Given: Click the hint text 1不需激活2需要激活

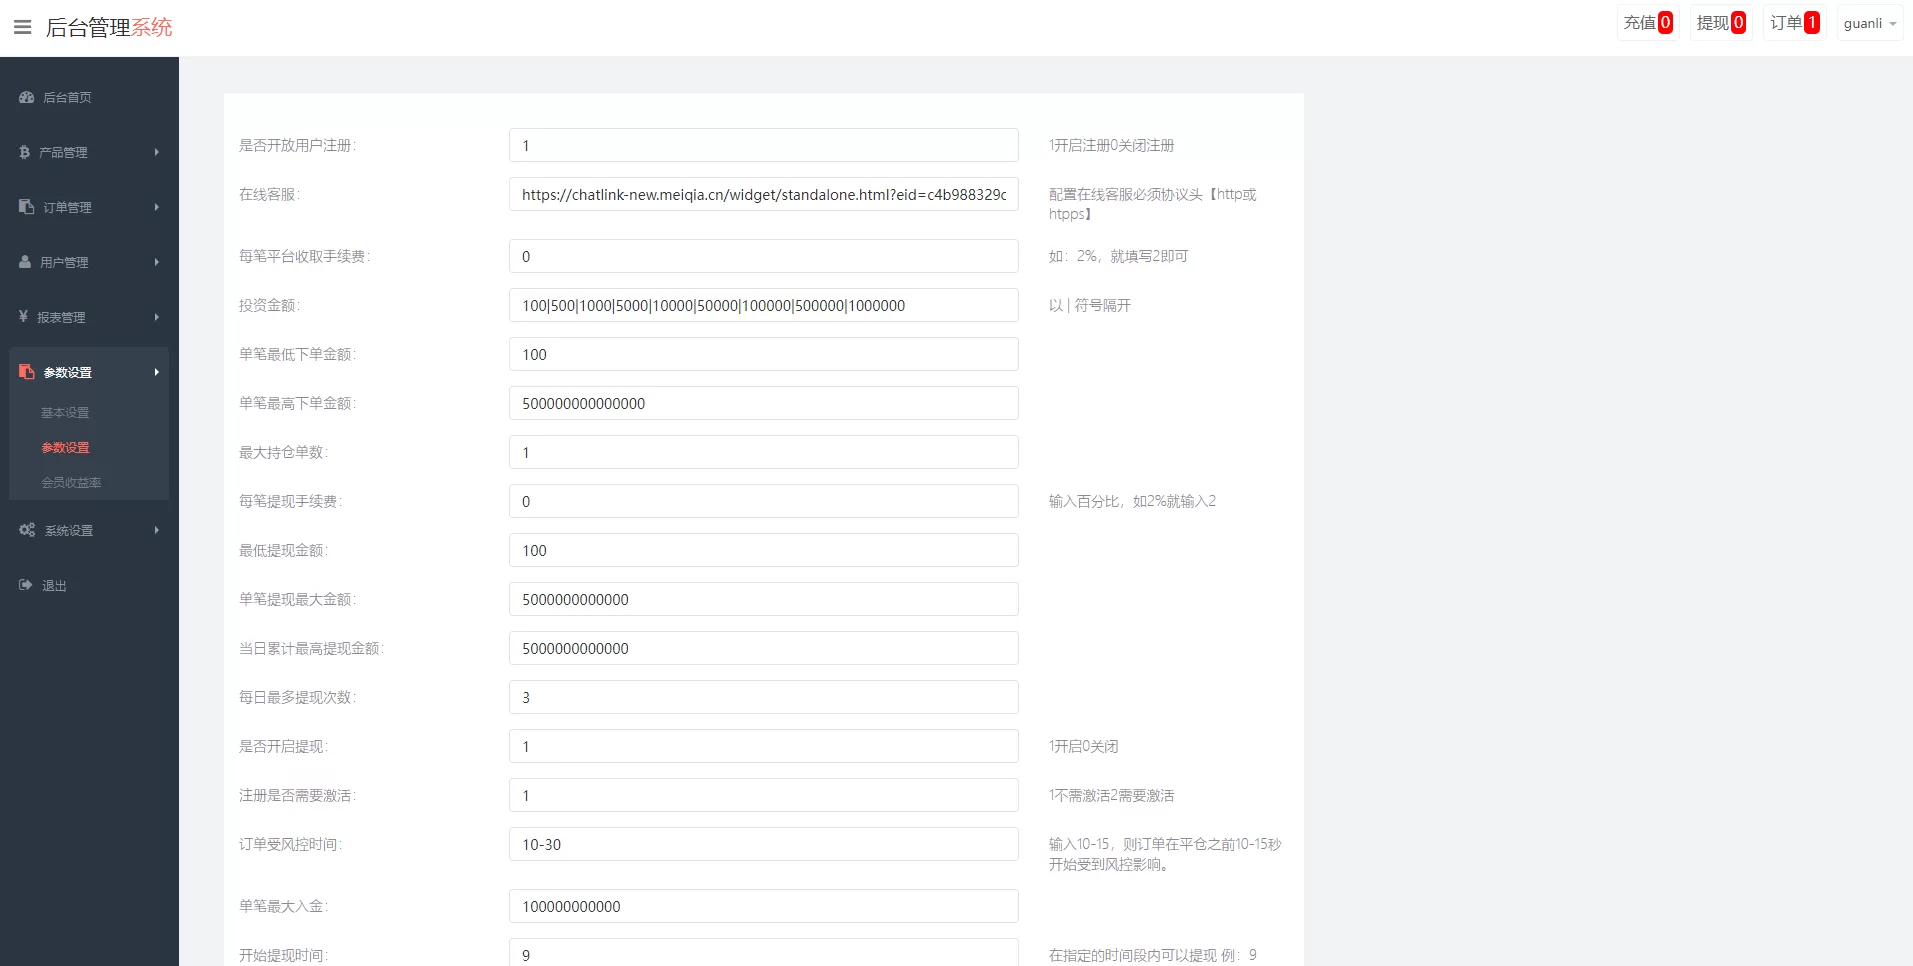Looking at the screenshot, I should tap(1111, 795).
